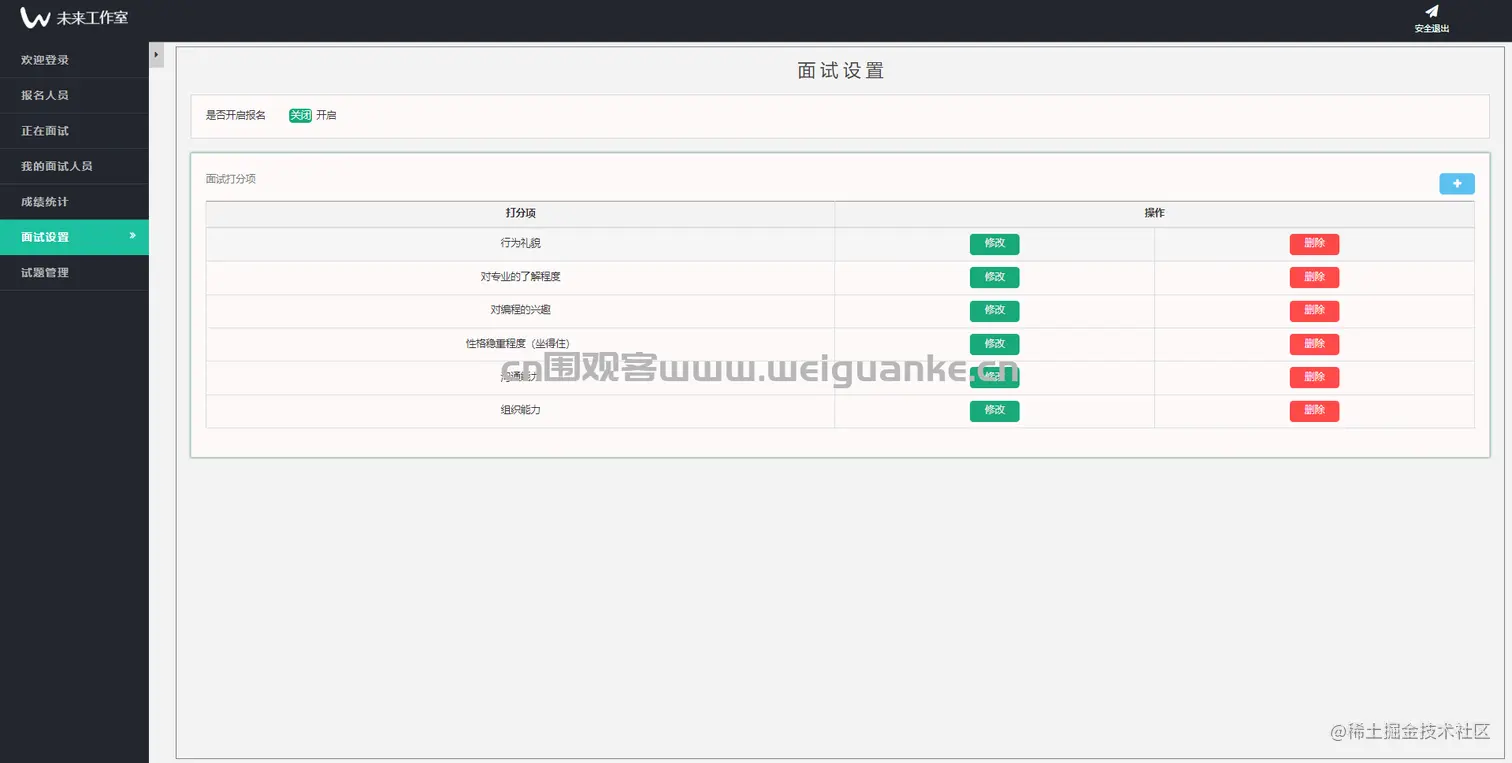The height and width of the screenshot is (763, 1512).
Task: Go to 正在面试 page
Action: pyautogui.click(x=74, y=131)
